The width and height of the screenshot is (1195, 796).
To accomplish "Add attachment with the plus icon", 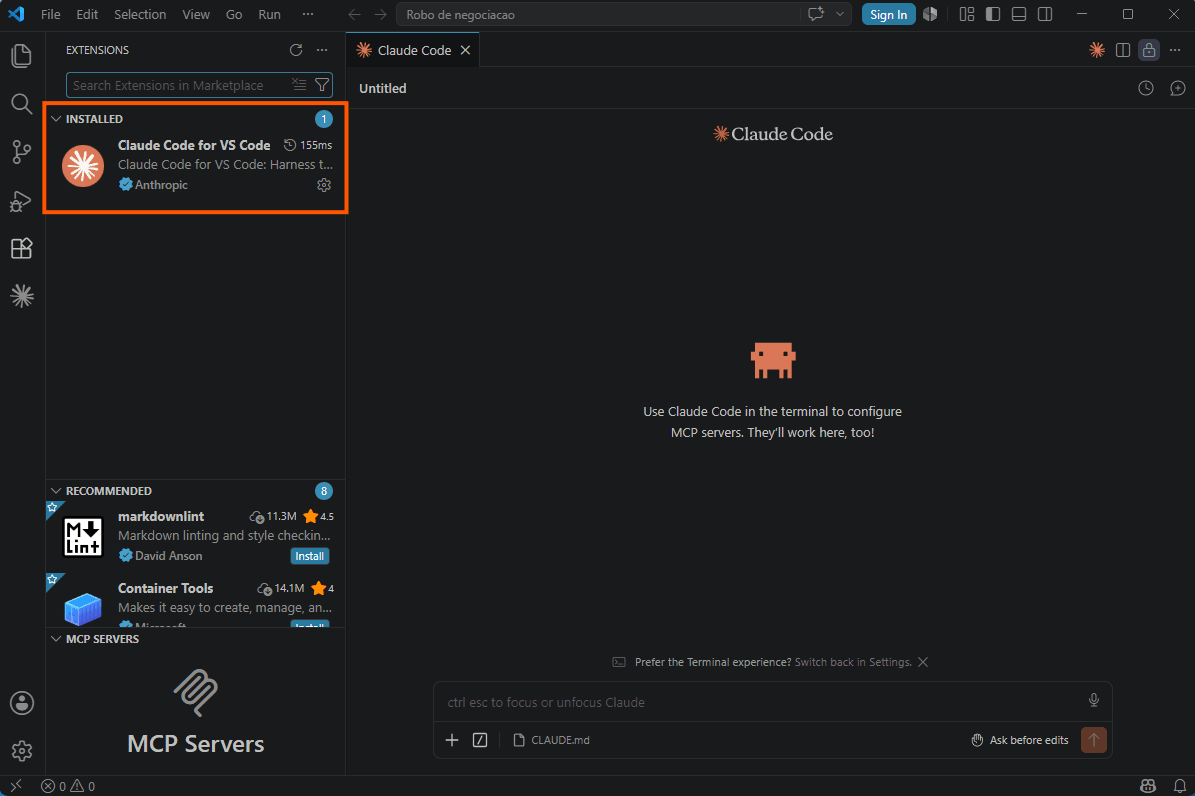I will (x=452, y=740).
